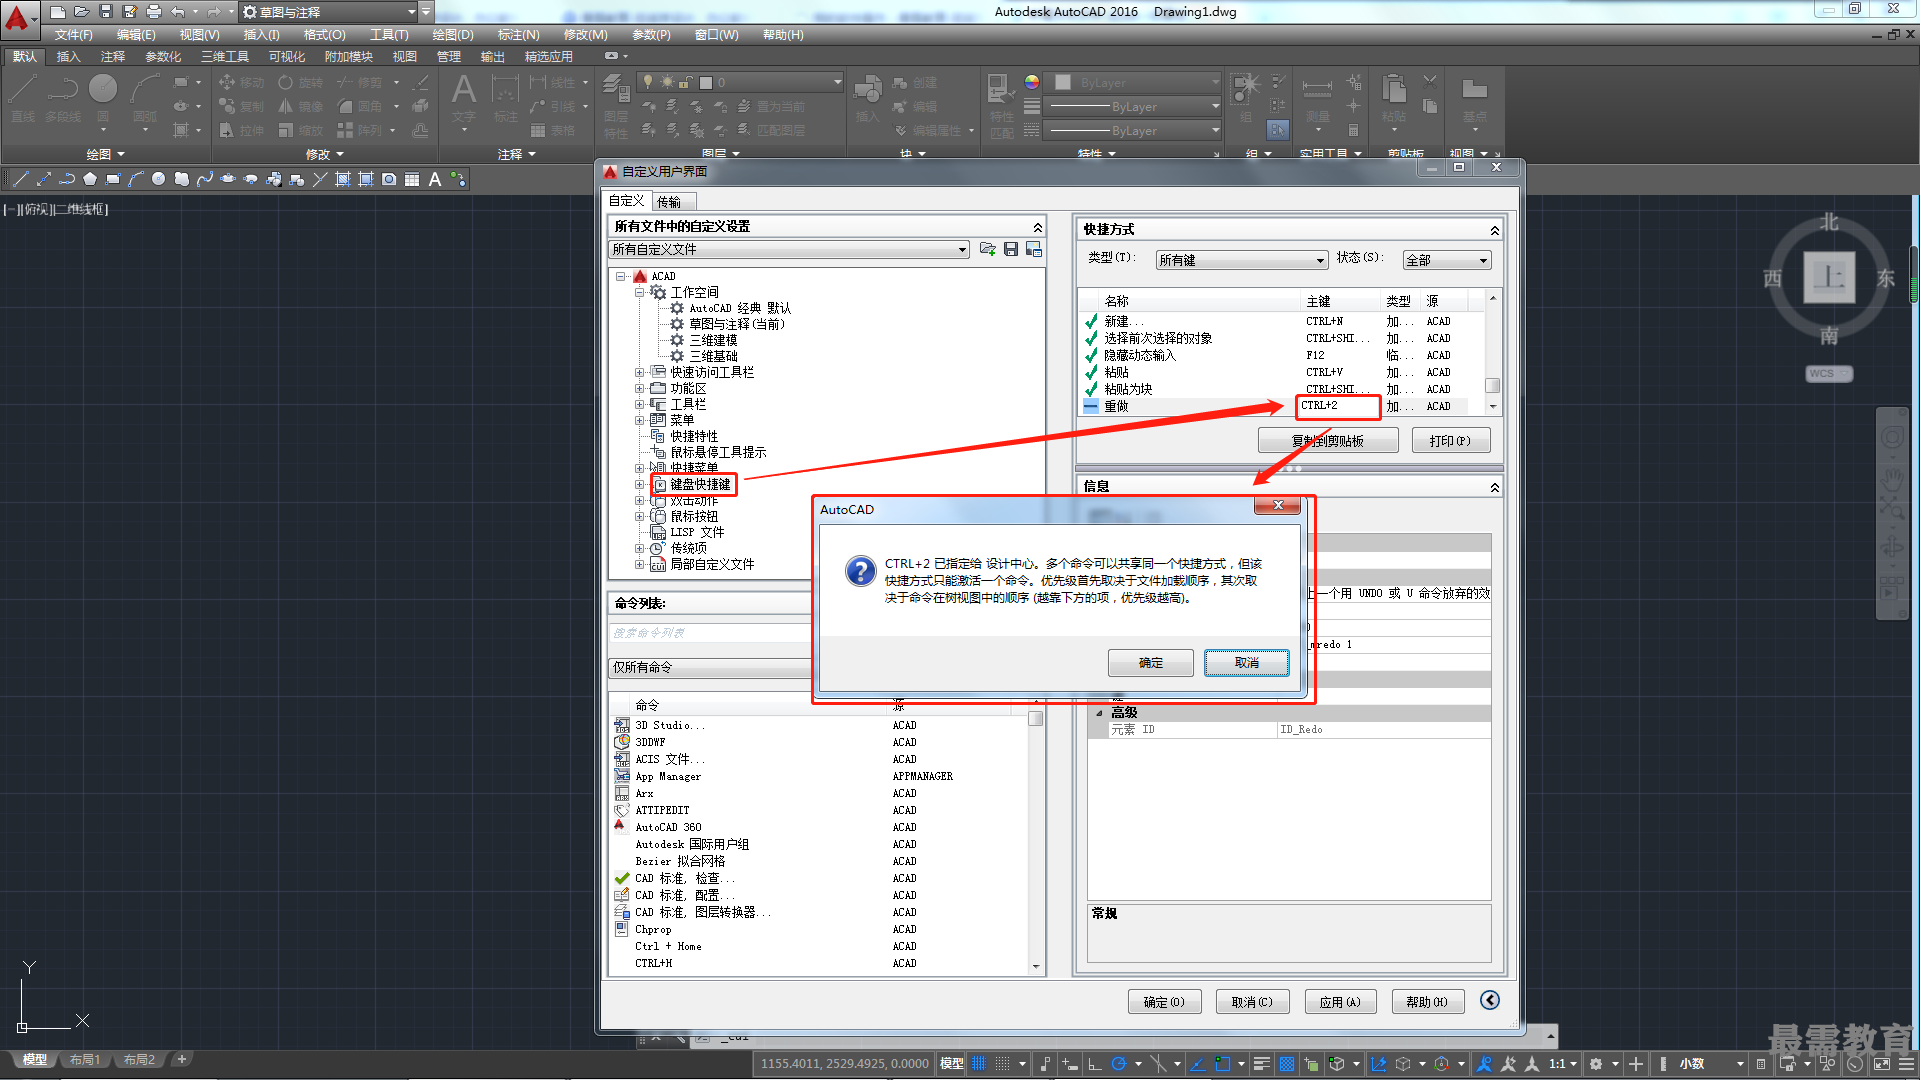Click the image manager icon beside save

[x=1034, y=249]
